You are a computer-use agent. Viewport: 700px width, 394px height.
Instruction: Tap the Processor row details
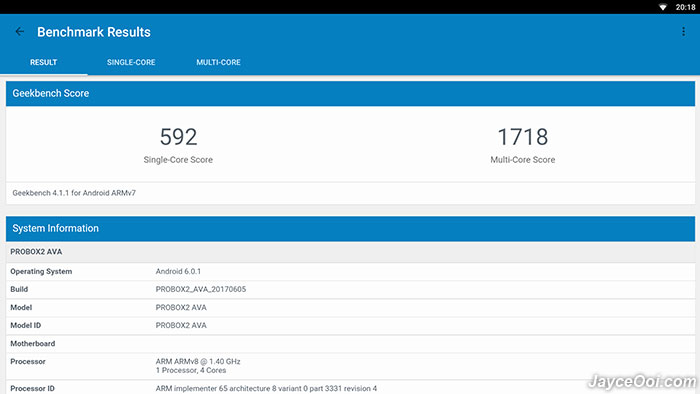198,366
